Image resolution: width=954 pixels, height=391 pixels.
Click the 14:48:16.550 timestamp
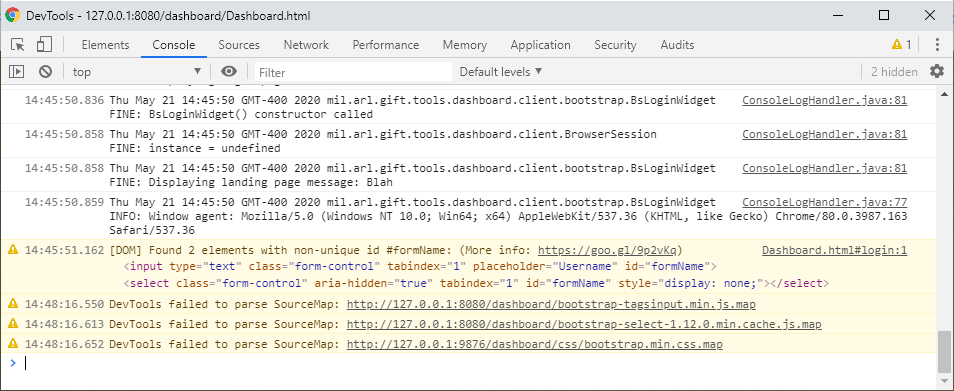(x=64, y=304)
